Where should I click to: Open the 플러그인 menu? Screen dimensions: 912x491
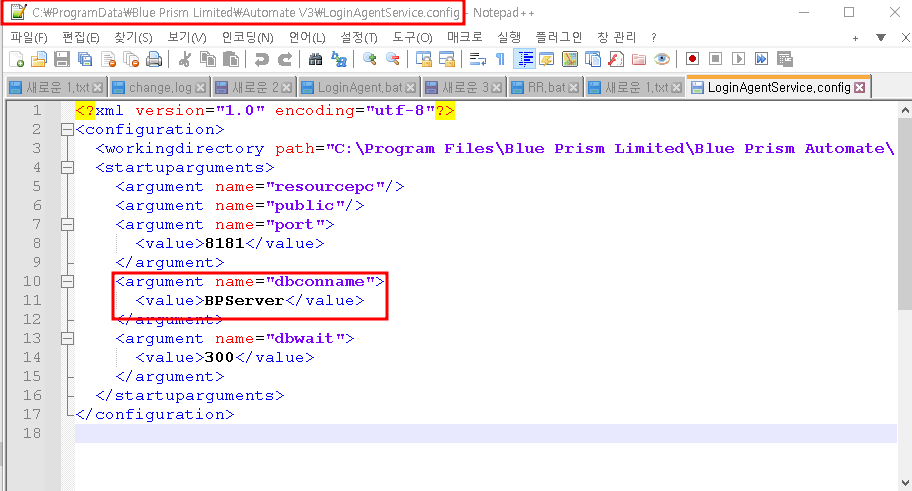[558, 37]
